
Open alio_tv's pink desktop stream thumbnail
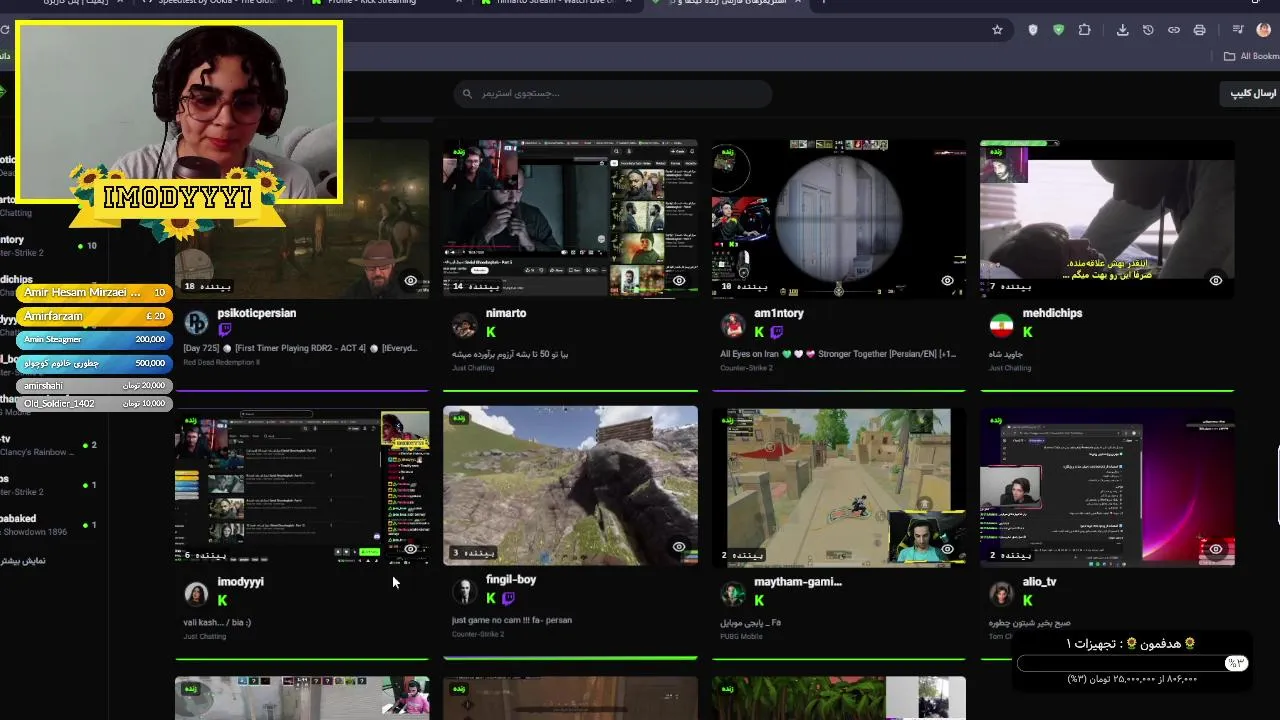[1107, 487]
